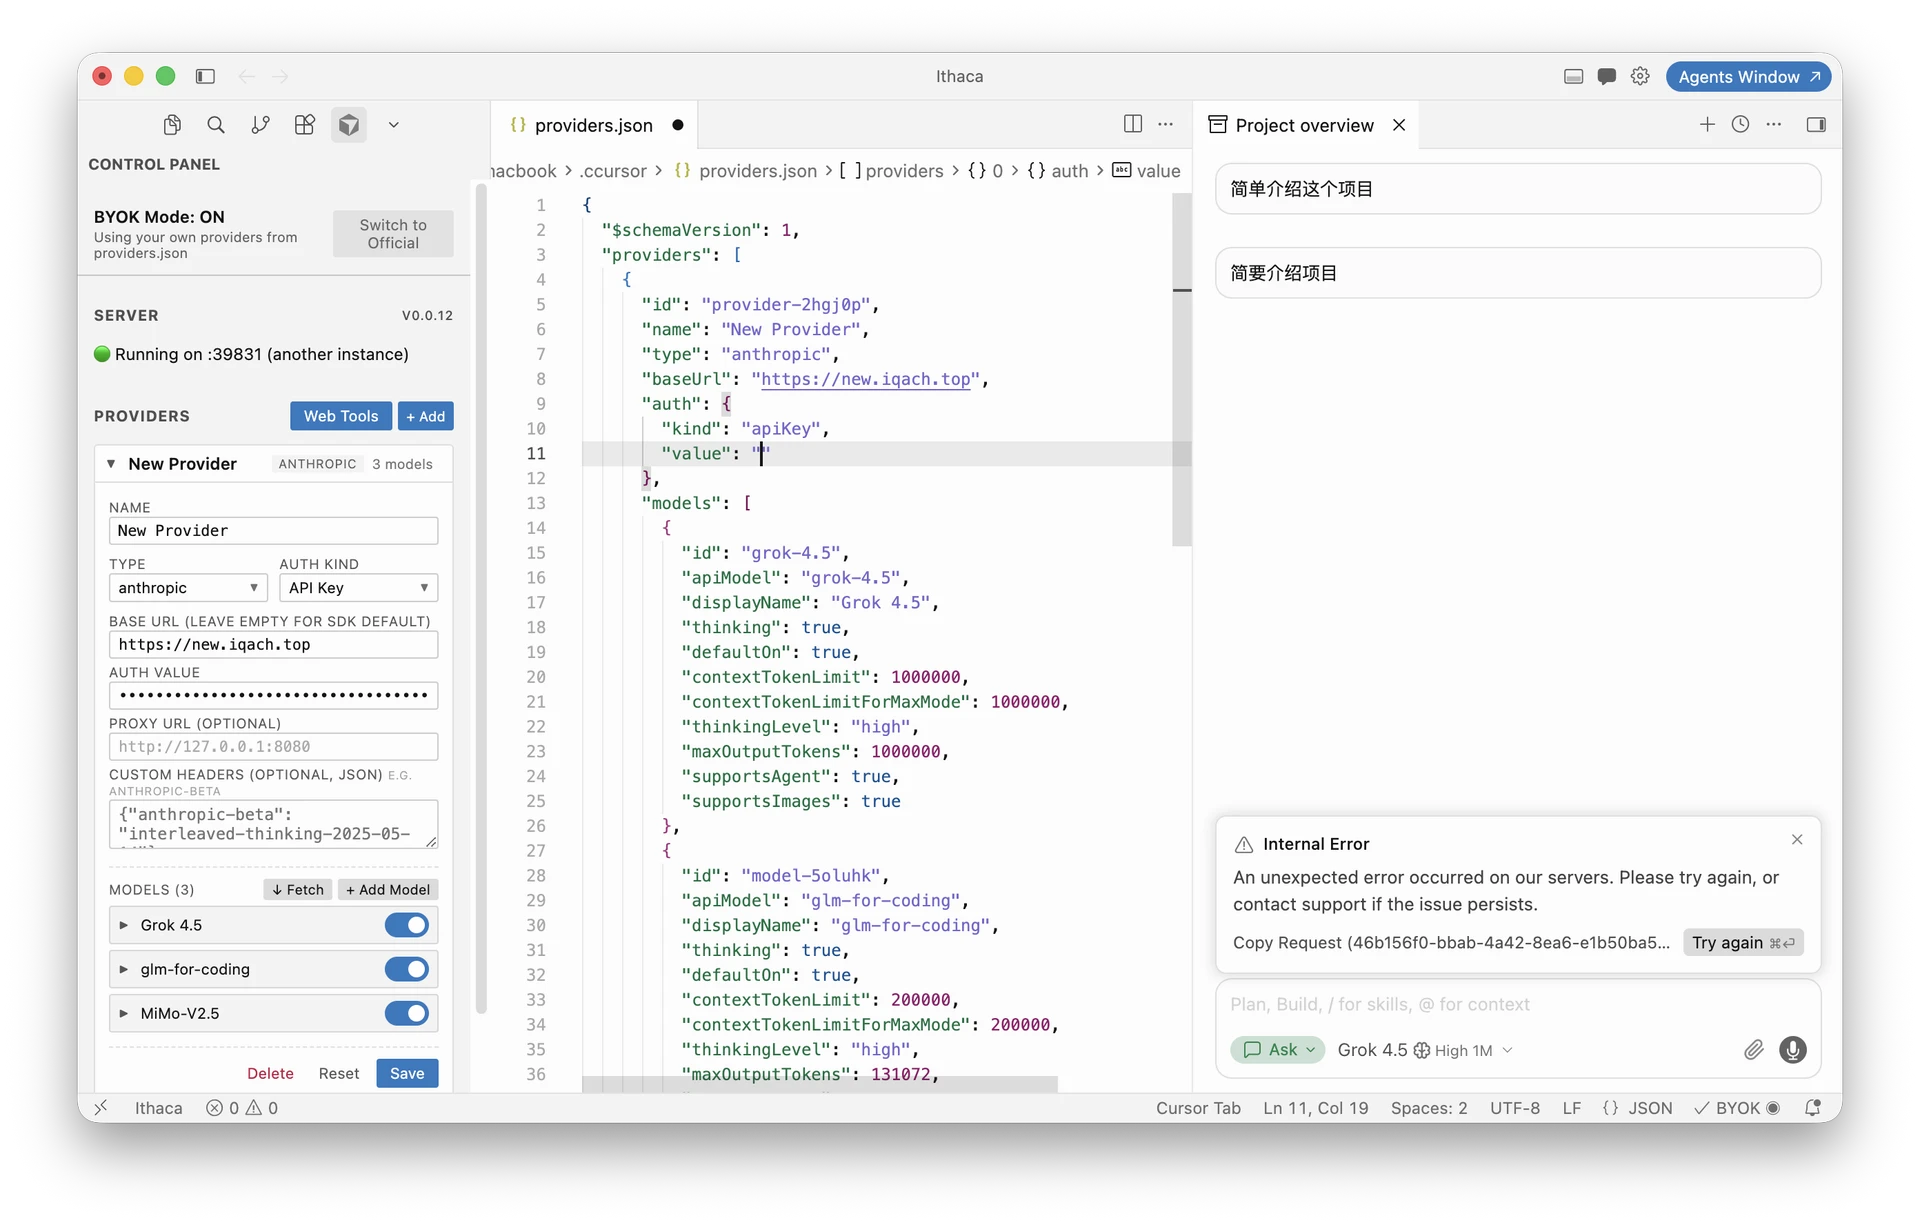Toggle BYOK indicator in status bar
The image size is (1920, 1225).
click(x=1737, y=1108)
